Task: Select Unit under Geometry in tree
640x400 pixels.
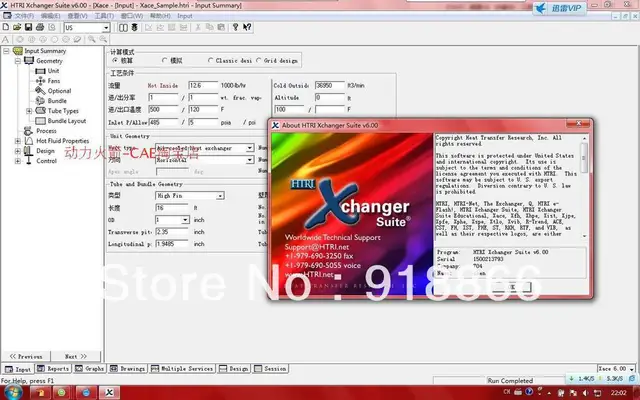Action: 53,71
